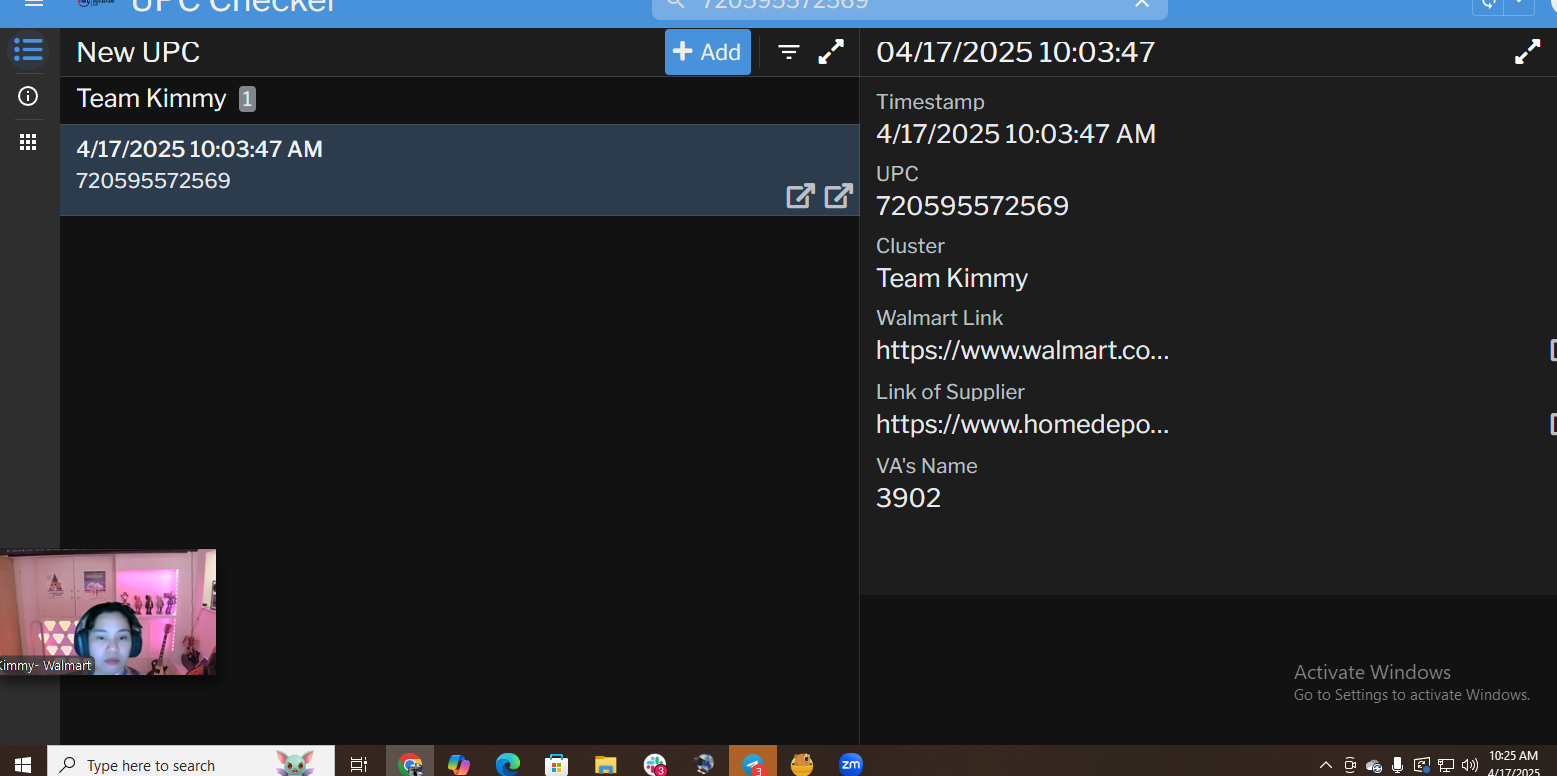This screenshot has width=1557, height=776.
Task: Click the Add button
Action: pyautogui.click(x=707, y=52)
